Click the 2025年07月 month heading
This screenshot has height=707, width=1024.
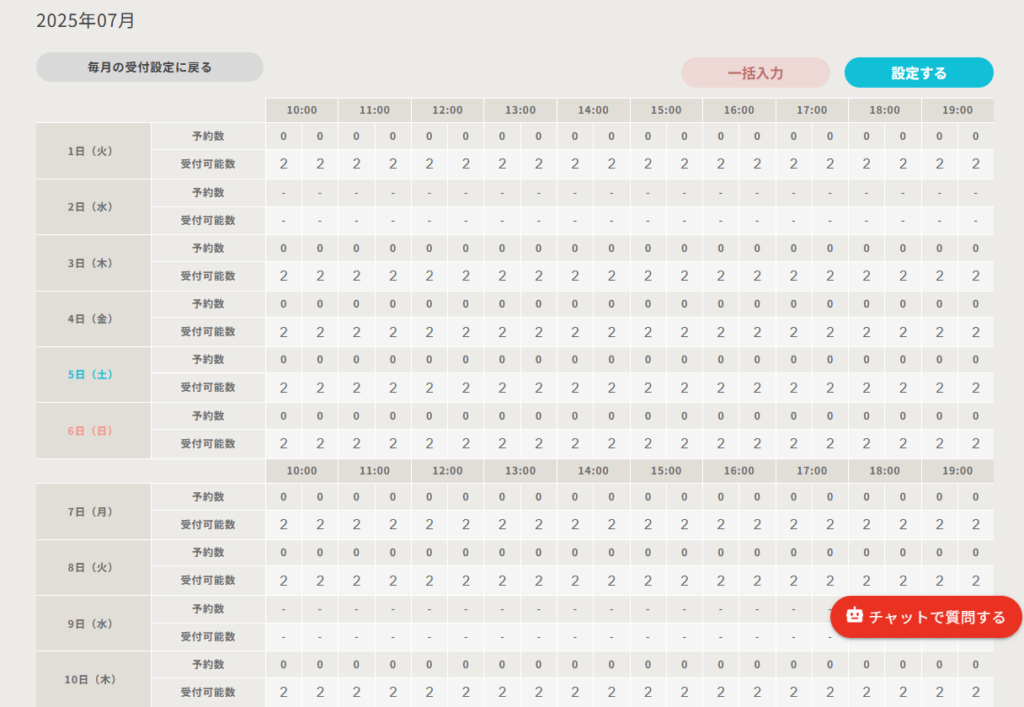[85, 20]
